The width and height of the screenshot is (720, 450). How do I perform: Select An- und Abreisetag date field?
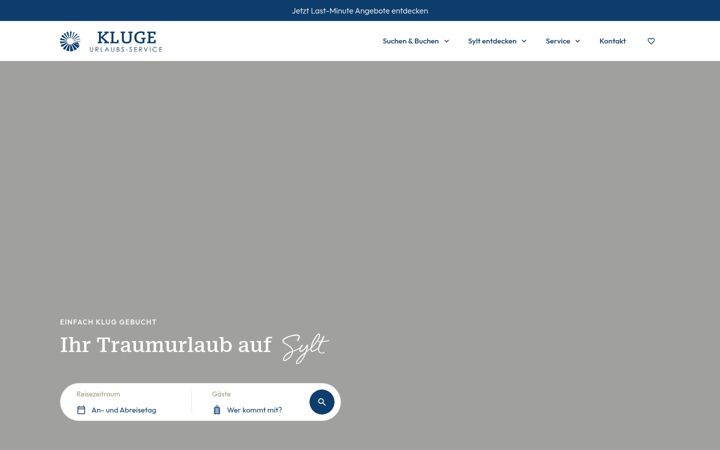[124, 410]
